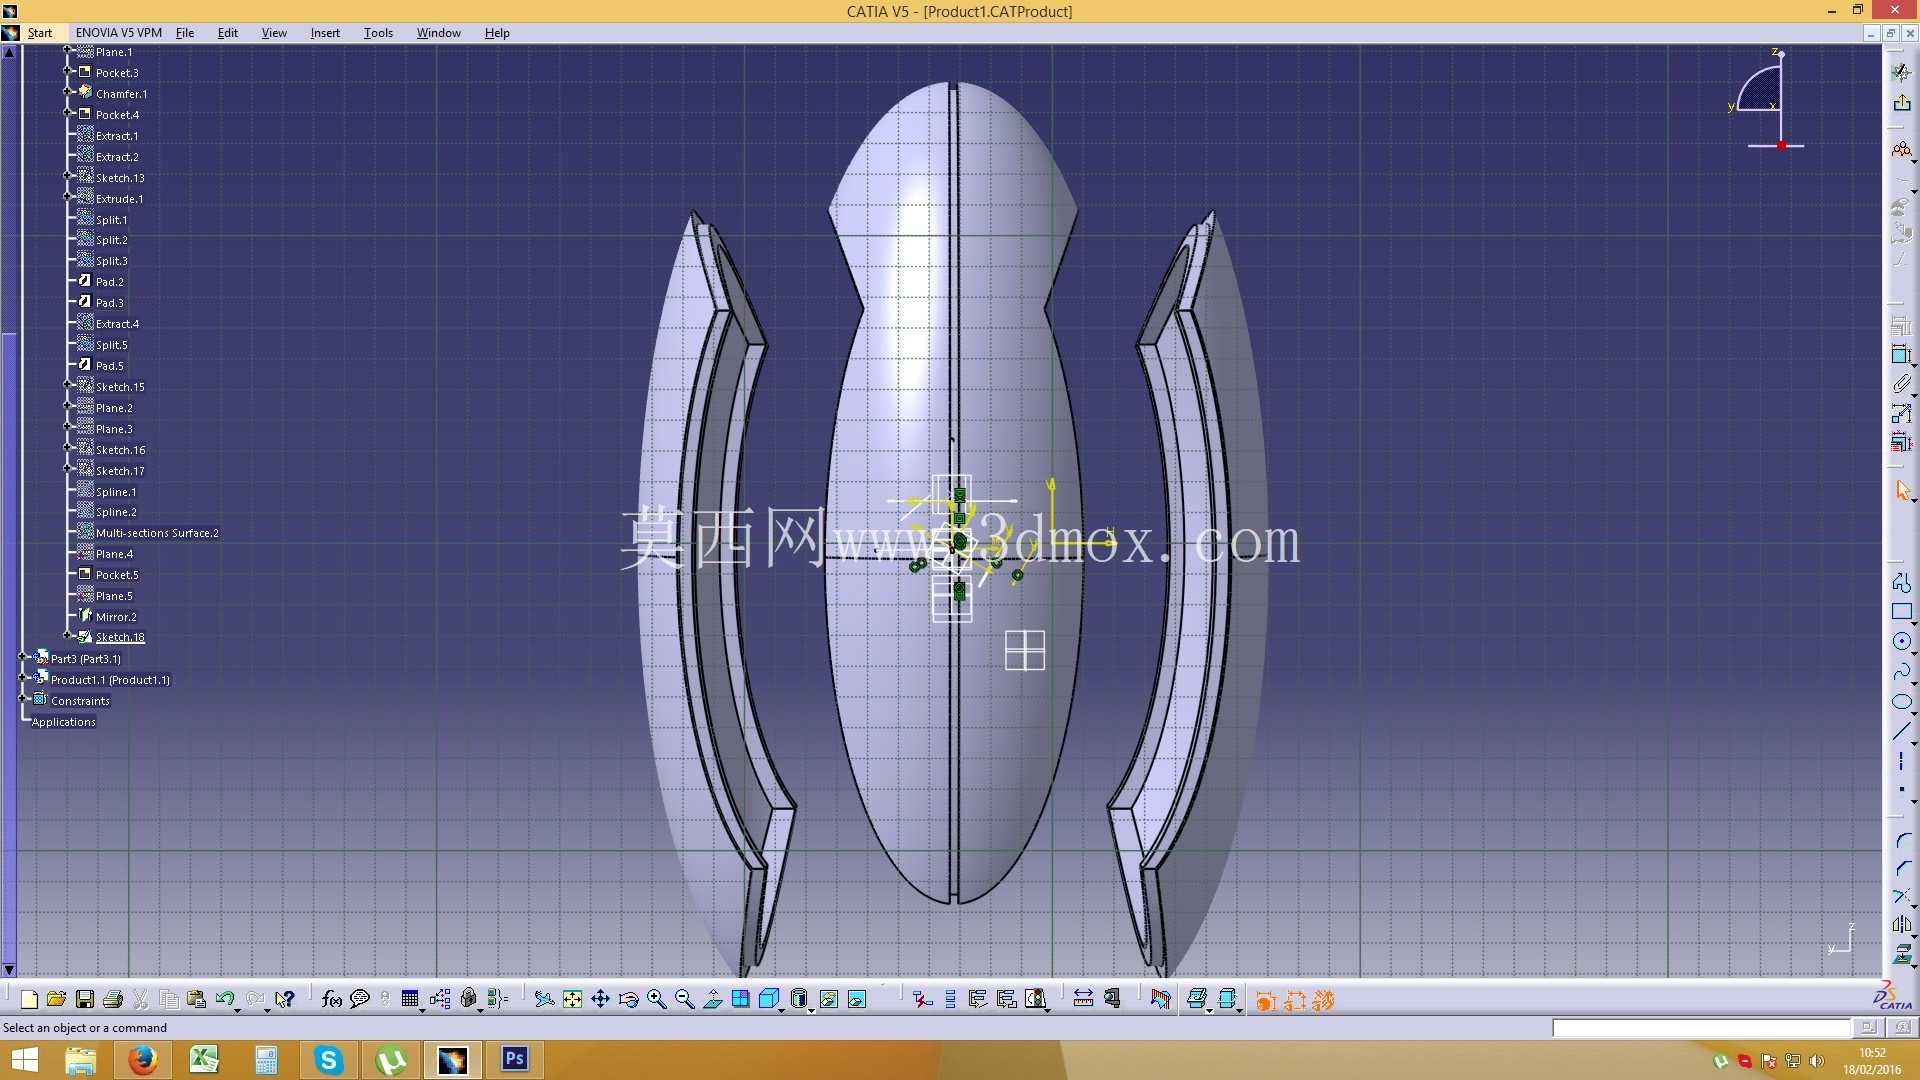Select the Pan tool
This screenshot has width=1920, height=1080.
[x=600, y=999]
